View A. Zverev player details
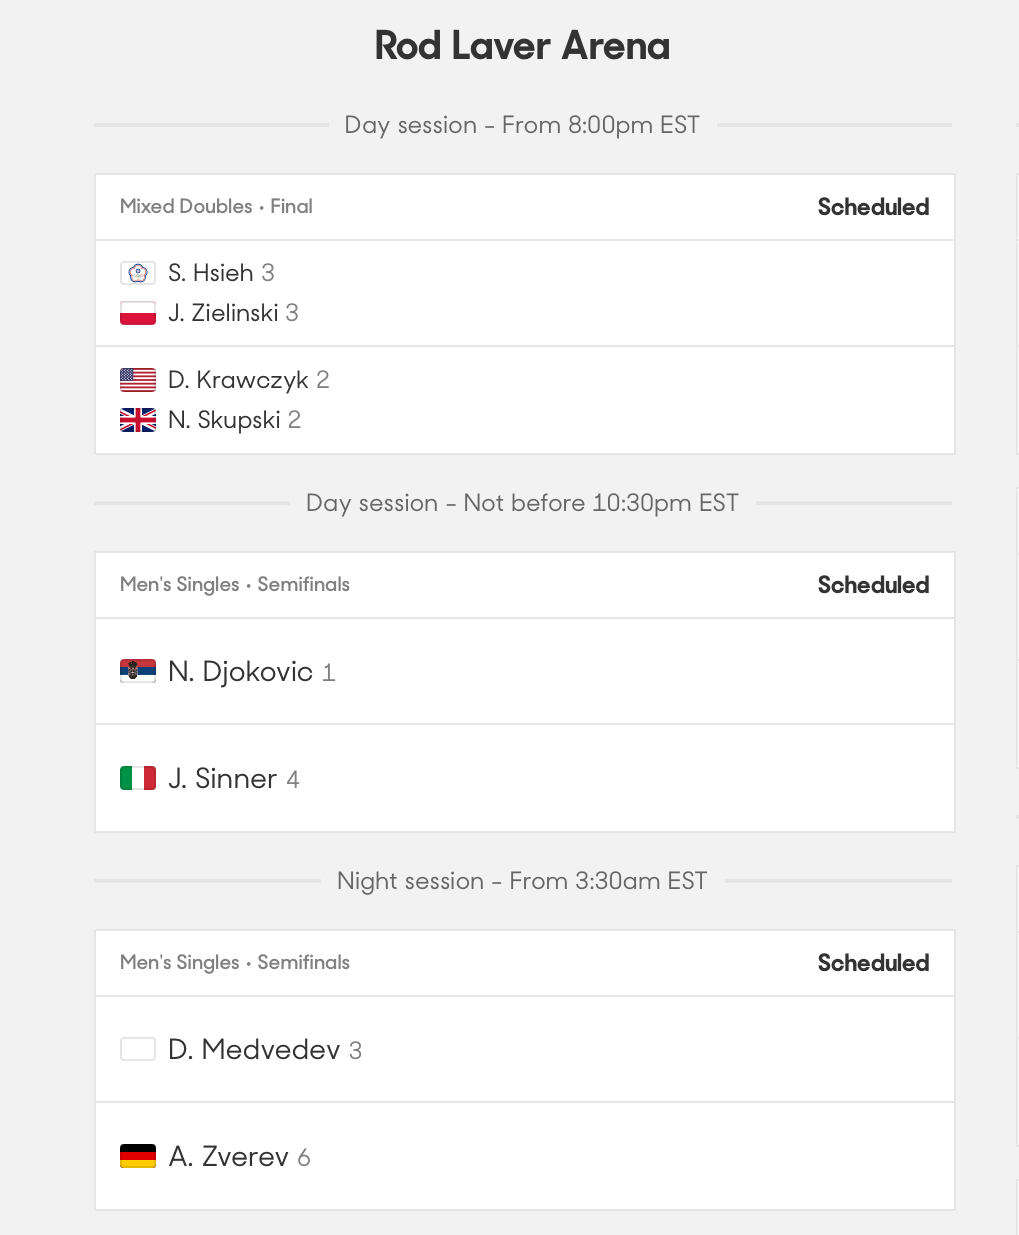This screenshot has height=1235, width=1019. tap(228, 1156)
